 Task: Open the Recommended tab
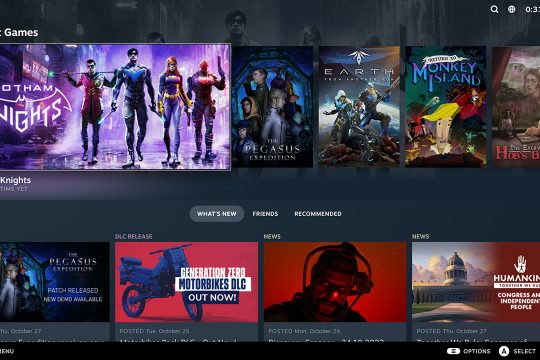[318, 214]
